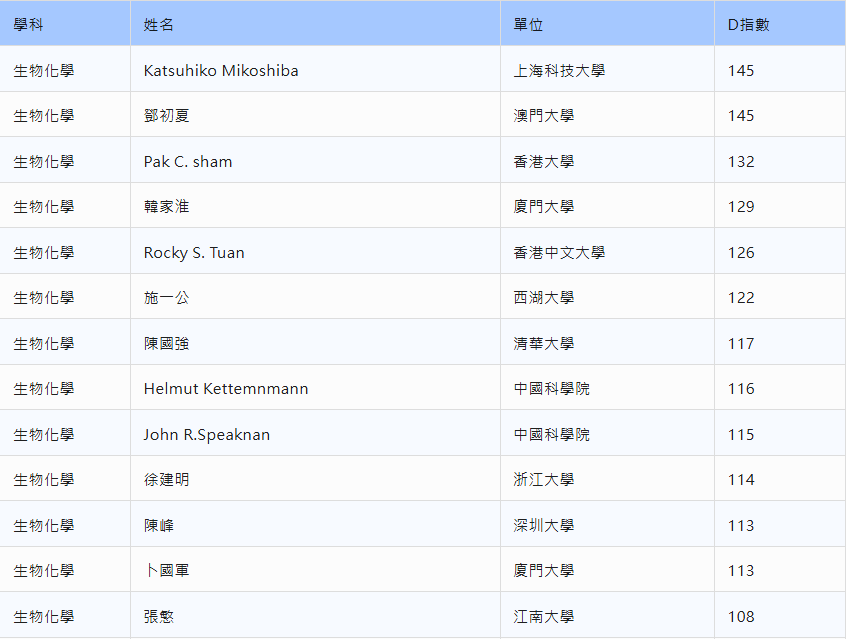Click the D-index value 132

(x=741, y=162)
